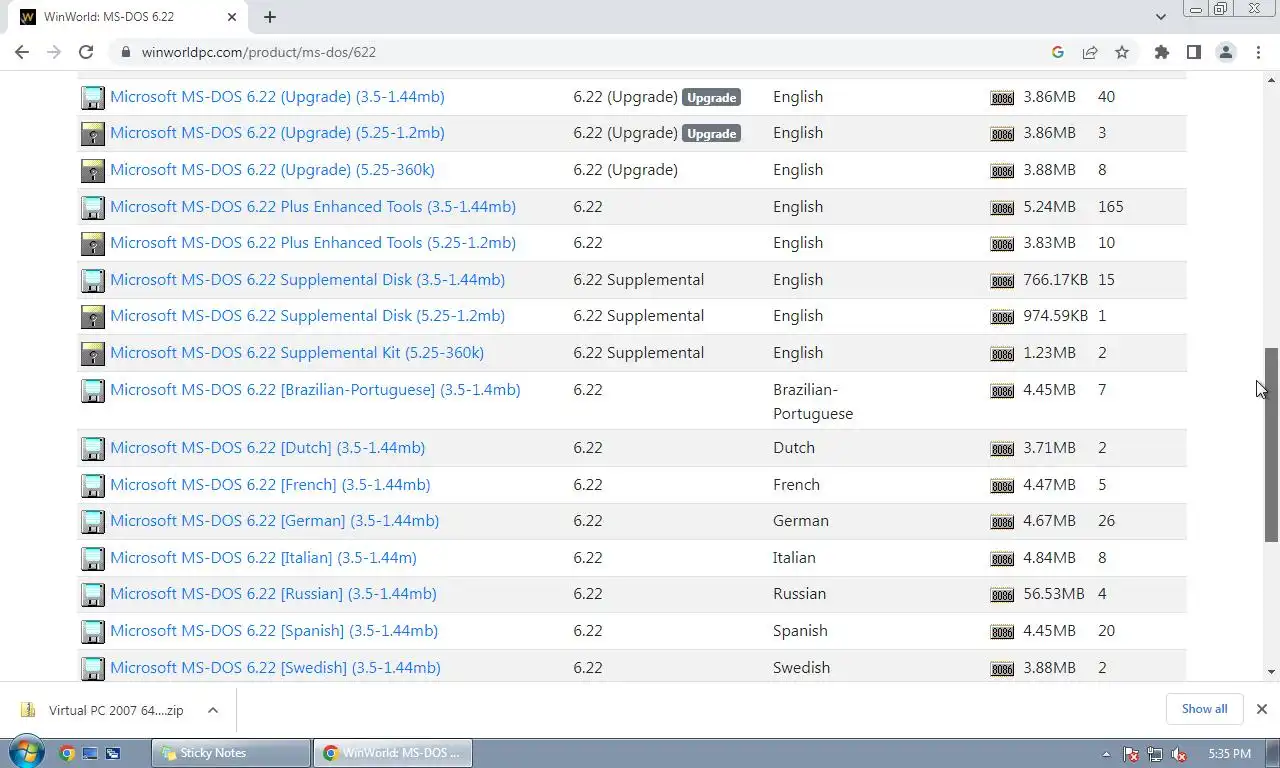Click the 8086 chip icon in the German row
The width and height of the screenshot is (1280, 768).
tap(1001, 522)
